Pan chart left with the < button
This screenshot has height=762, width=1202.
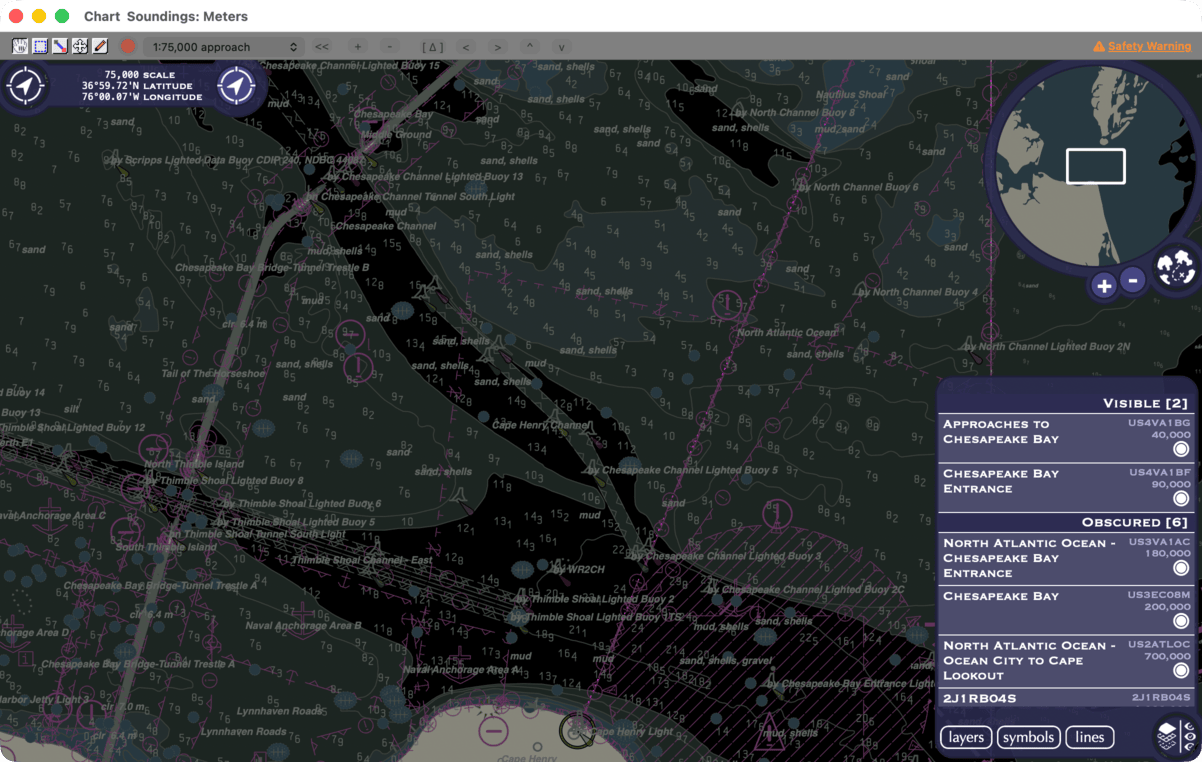click(x=466, y=47)
